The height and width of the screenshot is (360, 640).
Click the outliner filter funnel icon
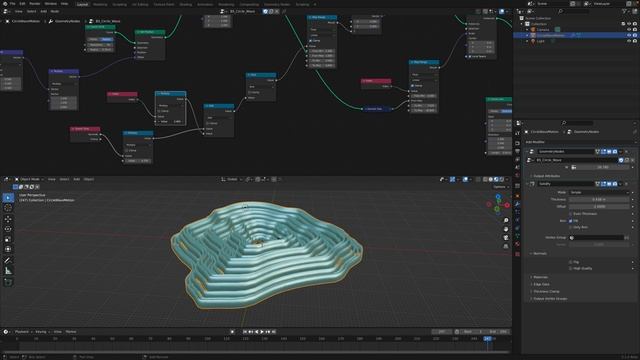(x=625, y=11)
